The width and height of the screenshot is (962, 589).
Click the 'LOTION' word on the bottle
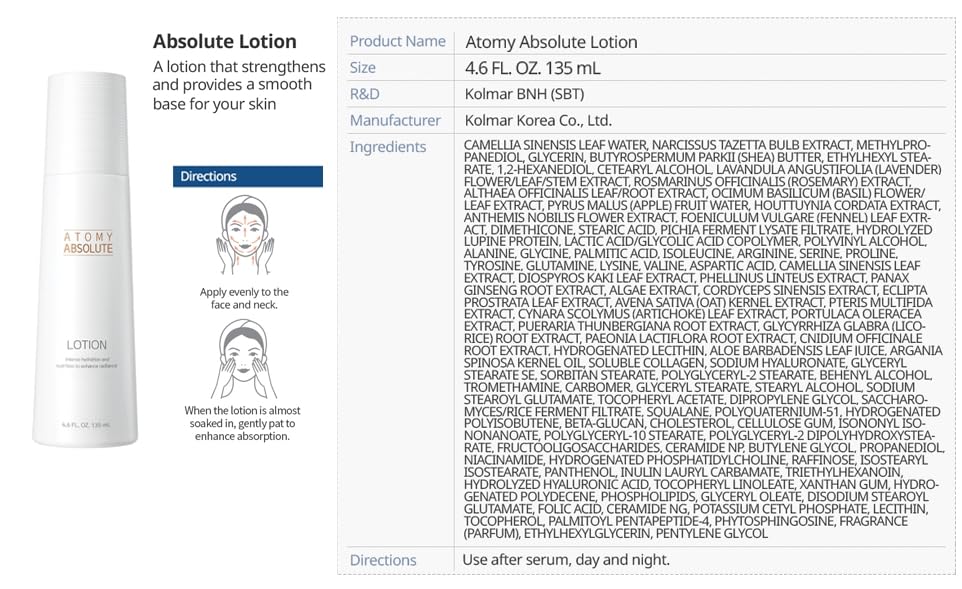[x=87, y=345]
